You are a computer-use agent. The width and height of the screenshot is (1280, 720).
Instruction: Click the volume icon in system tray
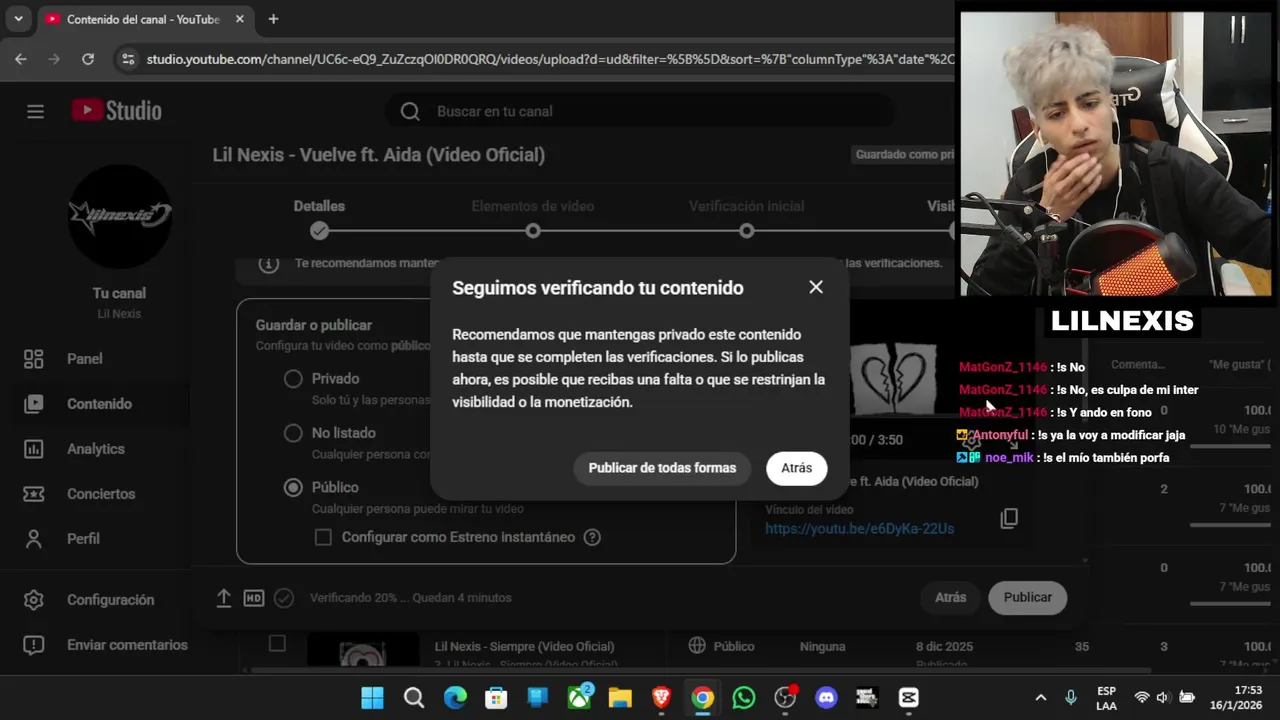point(1163,697)
